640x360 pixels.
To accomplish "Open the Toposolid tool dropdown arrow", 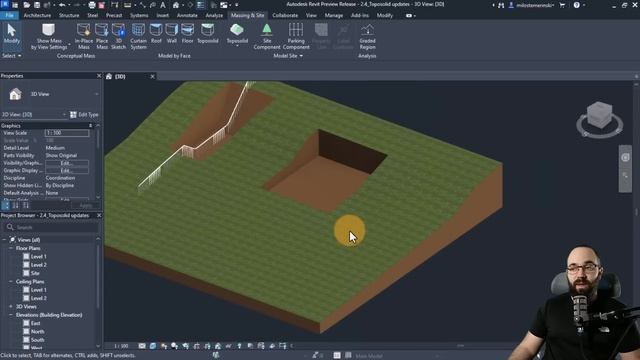I will (237, 46).
